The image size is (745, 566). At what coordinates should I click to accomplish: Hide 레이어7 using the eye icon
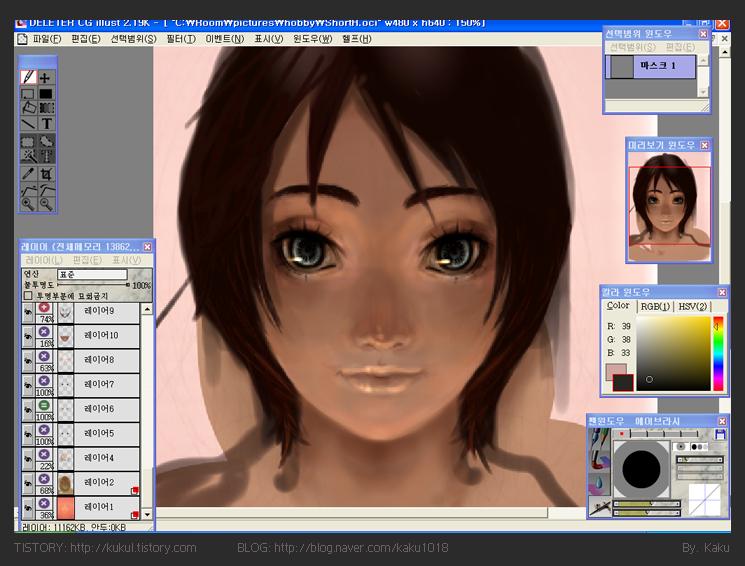tap(28, 385)
